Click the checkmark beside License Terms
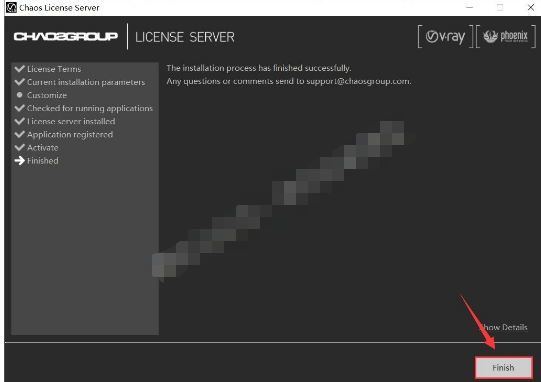The width and height of the screenshot is (541, 382). point(20,68)
